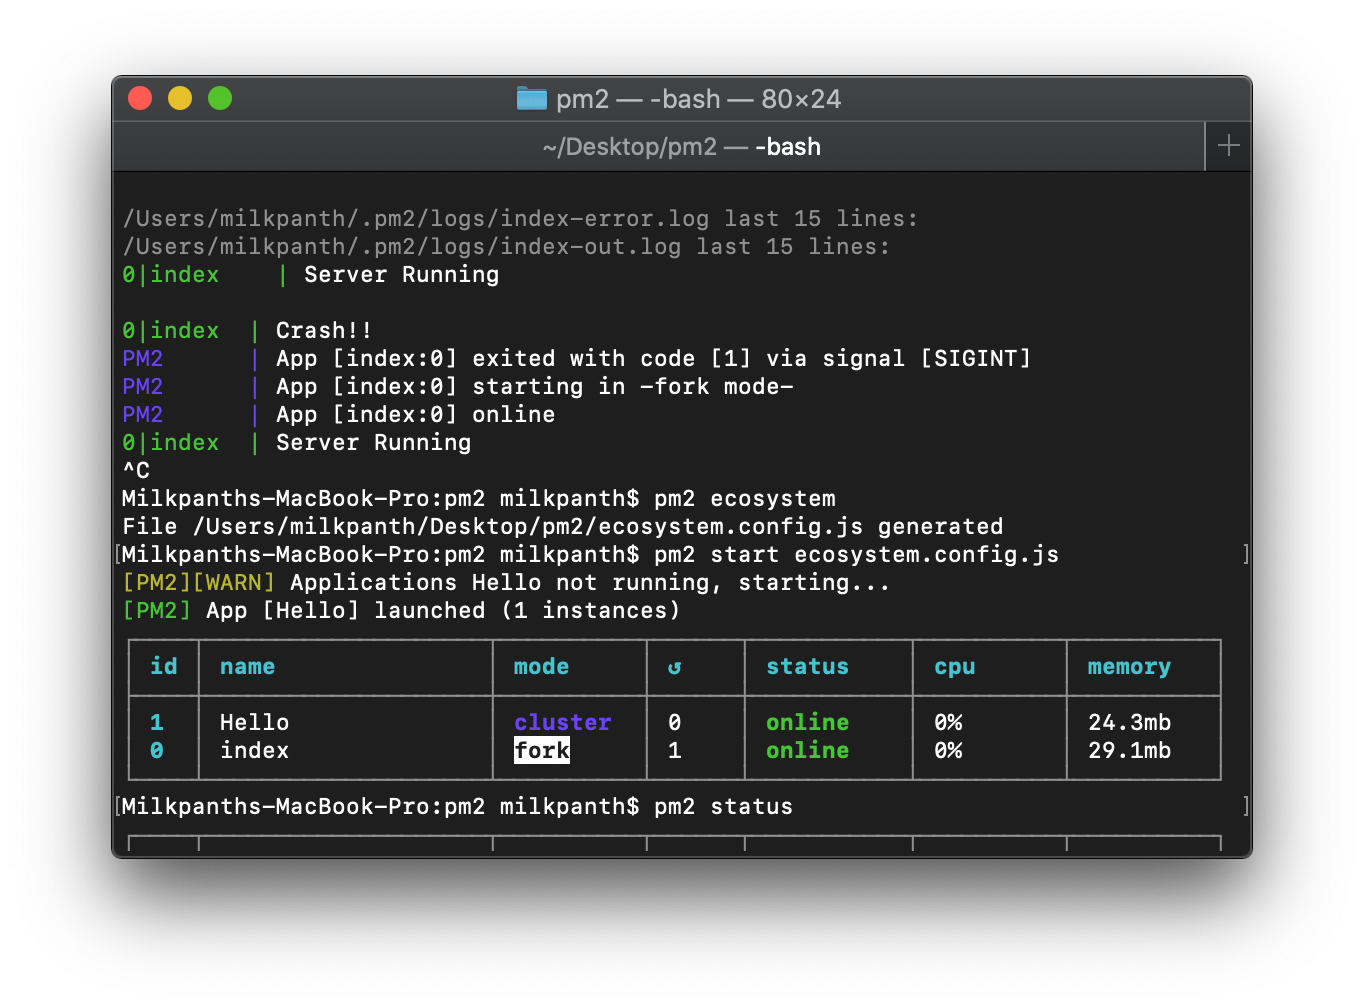Screen dimensions: 1364x1006
Task: Click the window title 'pm2 — -bash — 80×24'
Action: tap(698, 98)
